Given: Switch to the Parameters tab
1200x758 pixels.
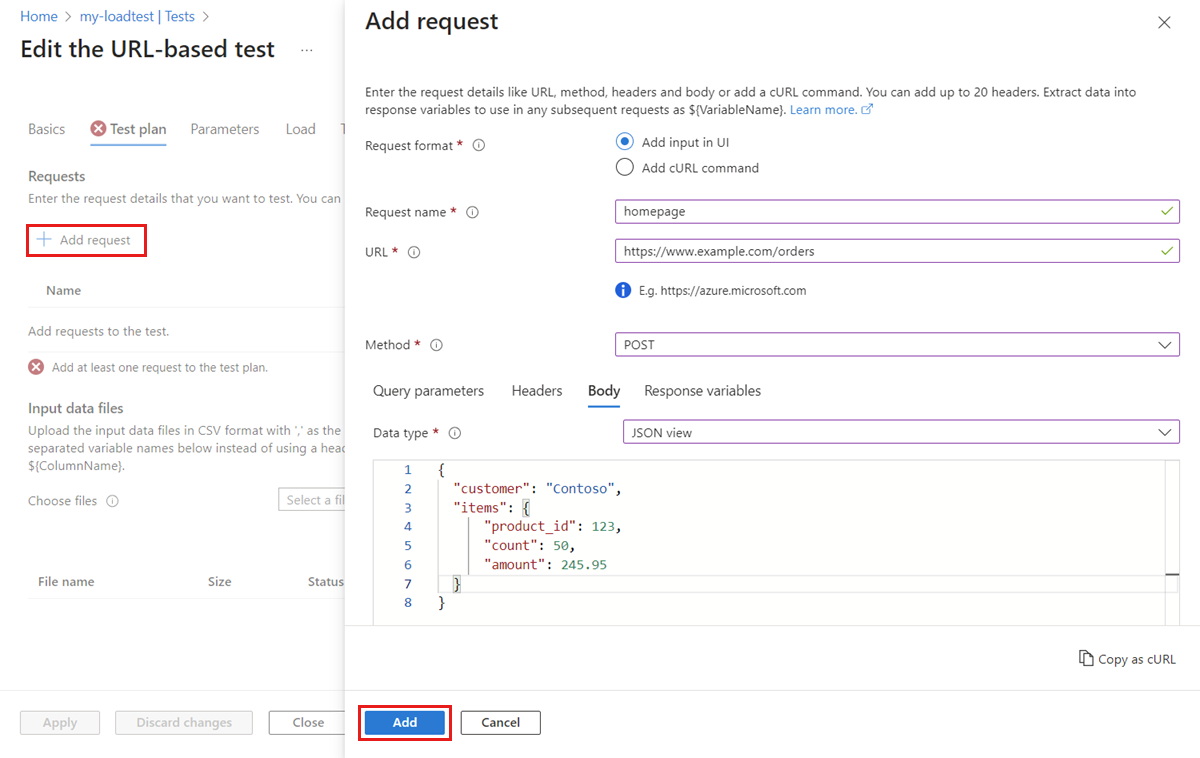Looking at the screenshot, I should point(224,128).
